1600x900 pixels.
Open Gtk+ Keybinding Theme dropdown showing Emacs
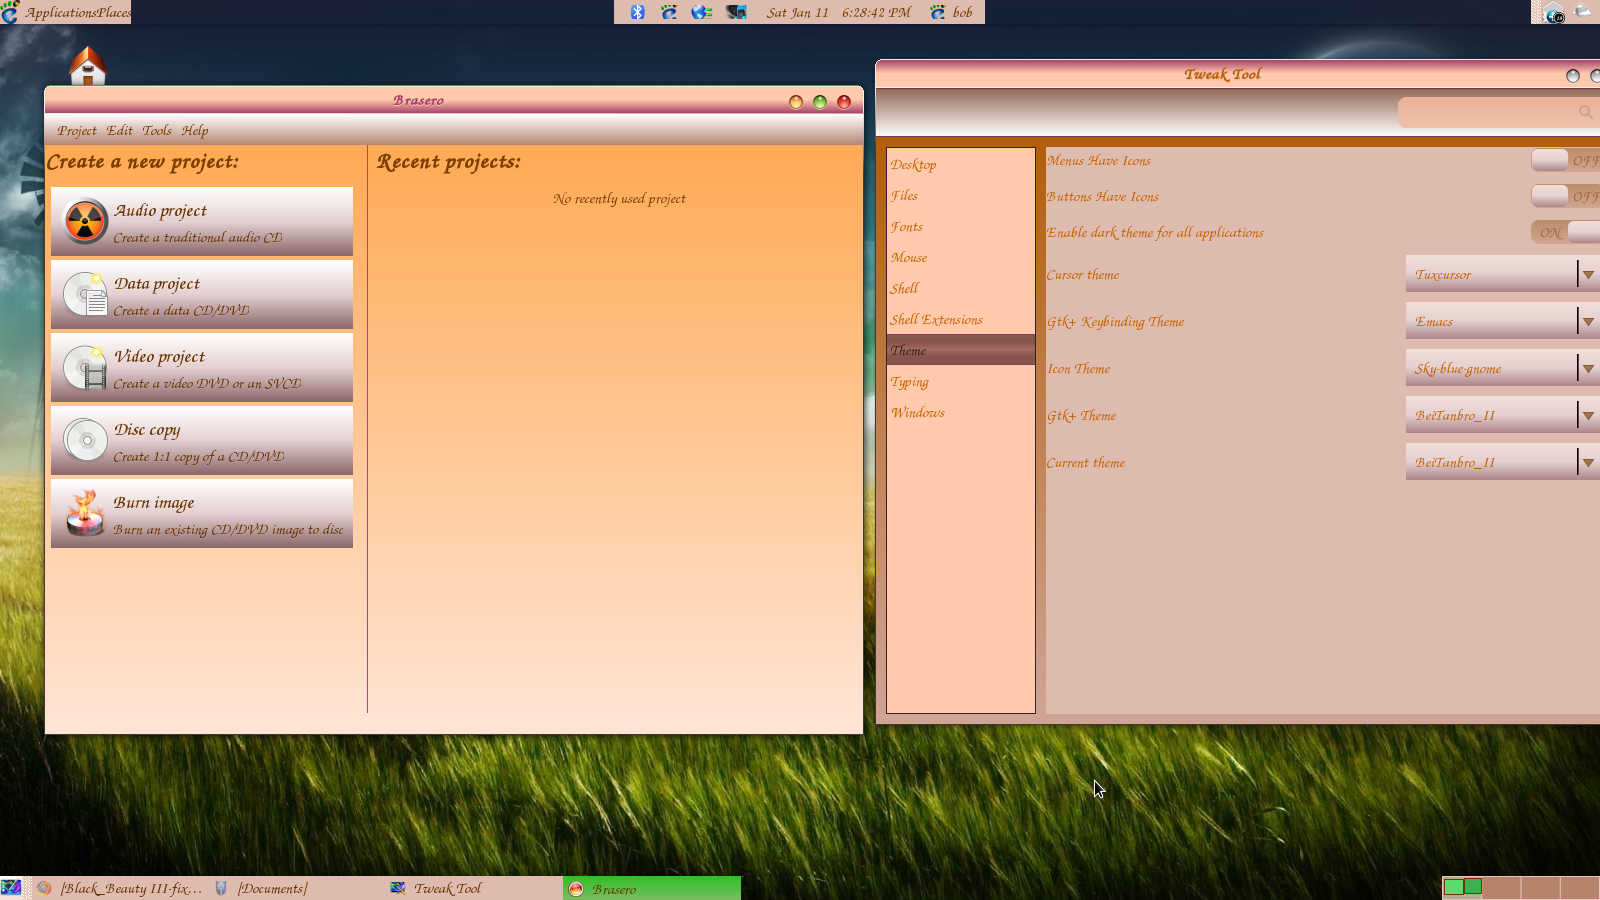pyautogui.click(x=1502, y=321)
